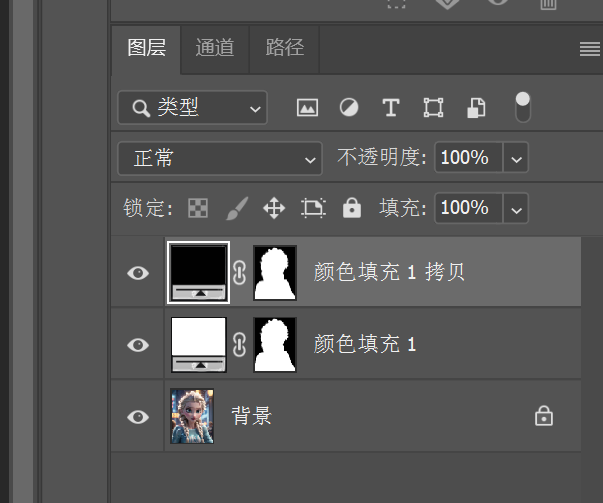Switch to the 图层 tab
This screenshot has width=603, height=503.
[146, 48]
